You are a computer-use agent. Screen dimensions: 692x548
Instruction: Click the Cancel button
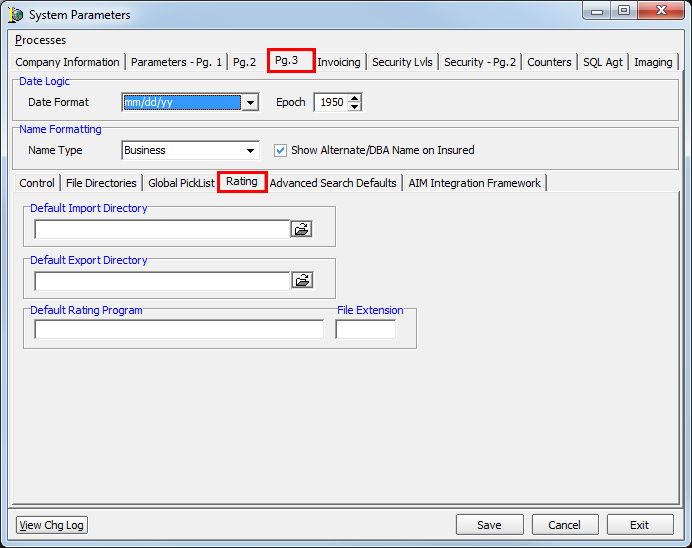[x=565, y=525]
